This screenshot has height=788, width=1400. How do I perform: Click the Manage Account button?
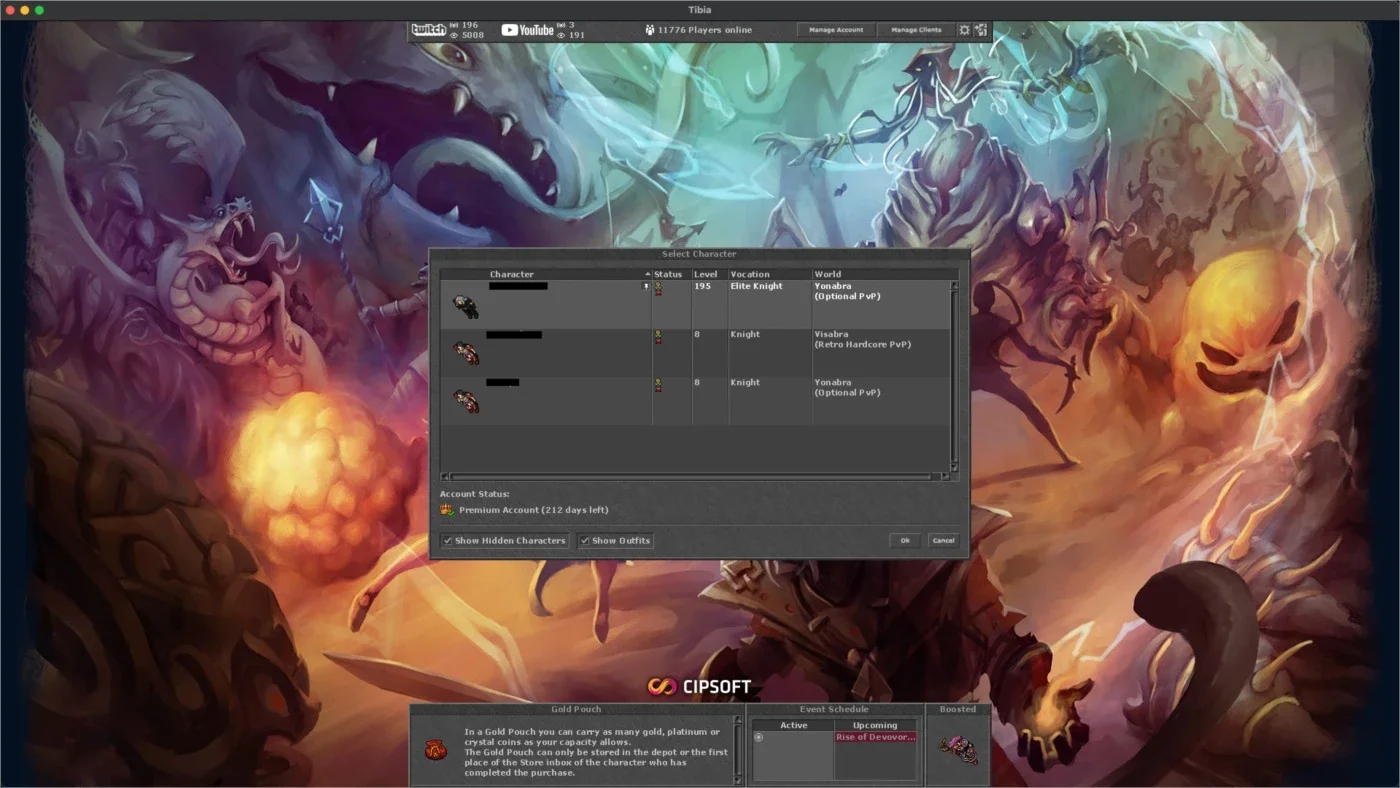click(x=836, y=30)
